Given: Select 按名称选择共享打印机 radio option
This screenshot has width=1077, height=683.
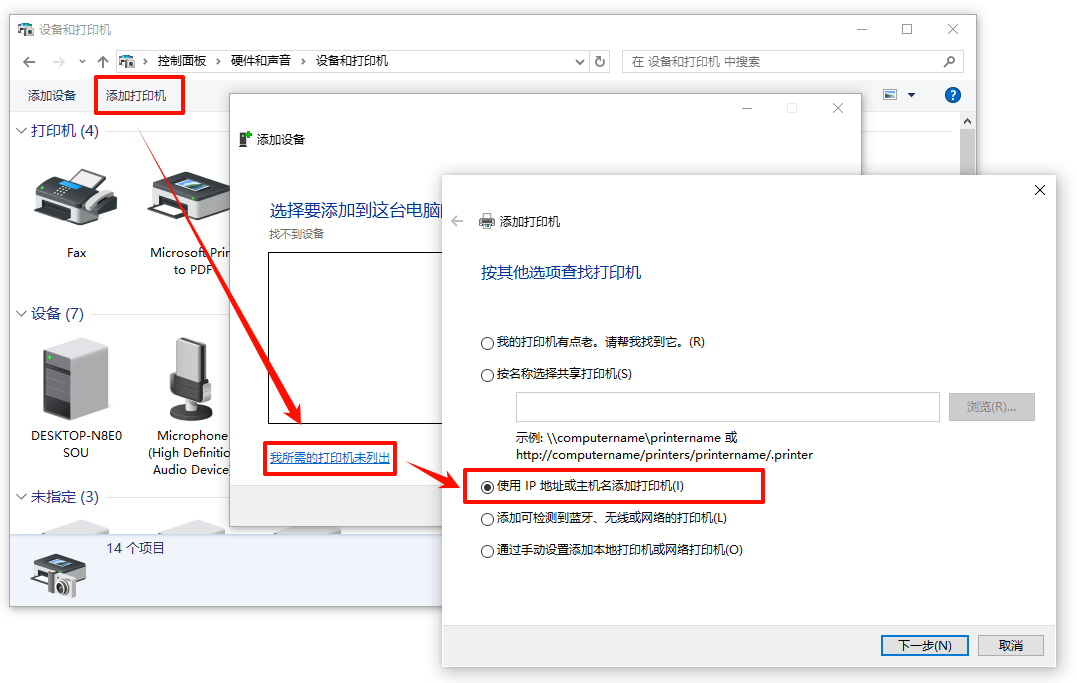Looking at the screenshot, I should [x=487, y=374].
